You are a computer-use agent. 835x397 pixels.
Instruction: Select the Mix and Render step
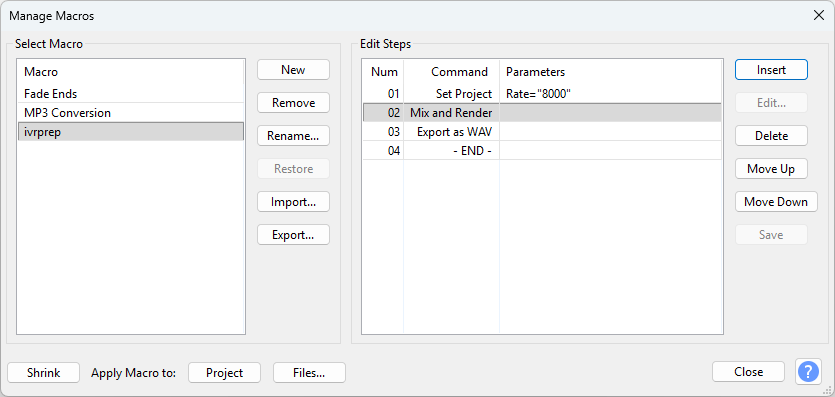542,113
